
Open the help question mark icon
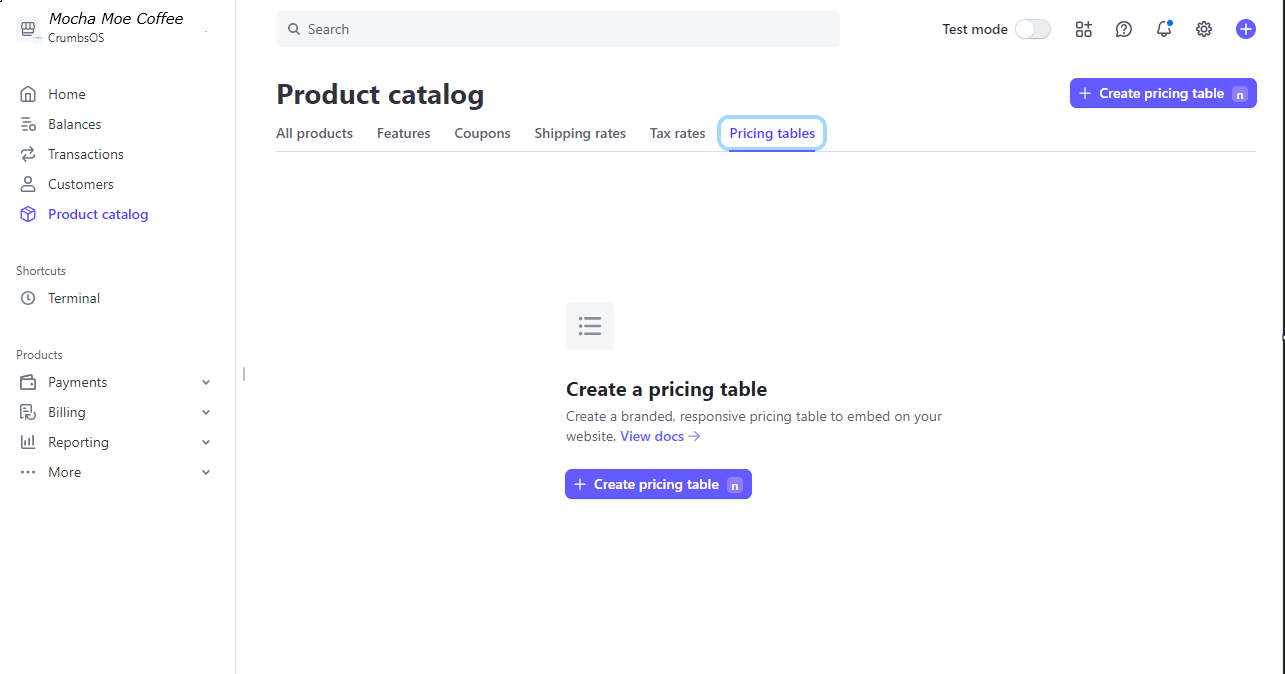click(x=1124, y=29)
